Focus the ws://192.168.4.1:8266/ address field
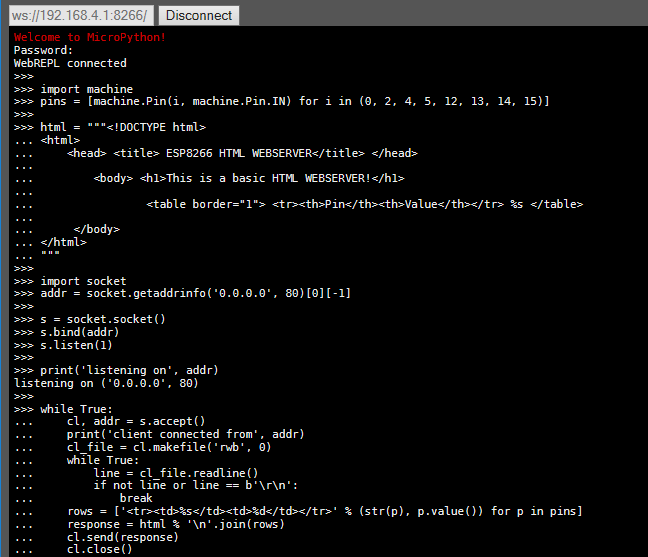The image size is (648, 557). pyautogui.click(x=81, y=15)
